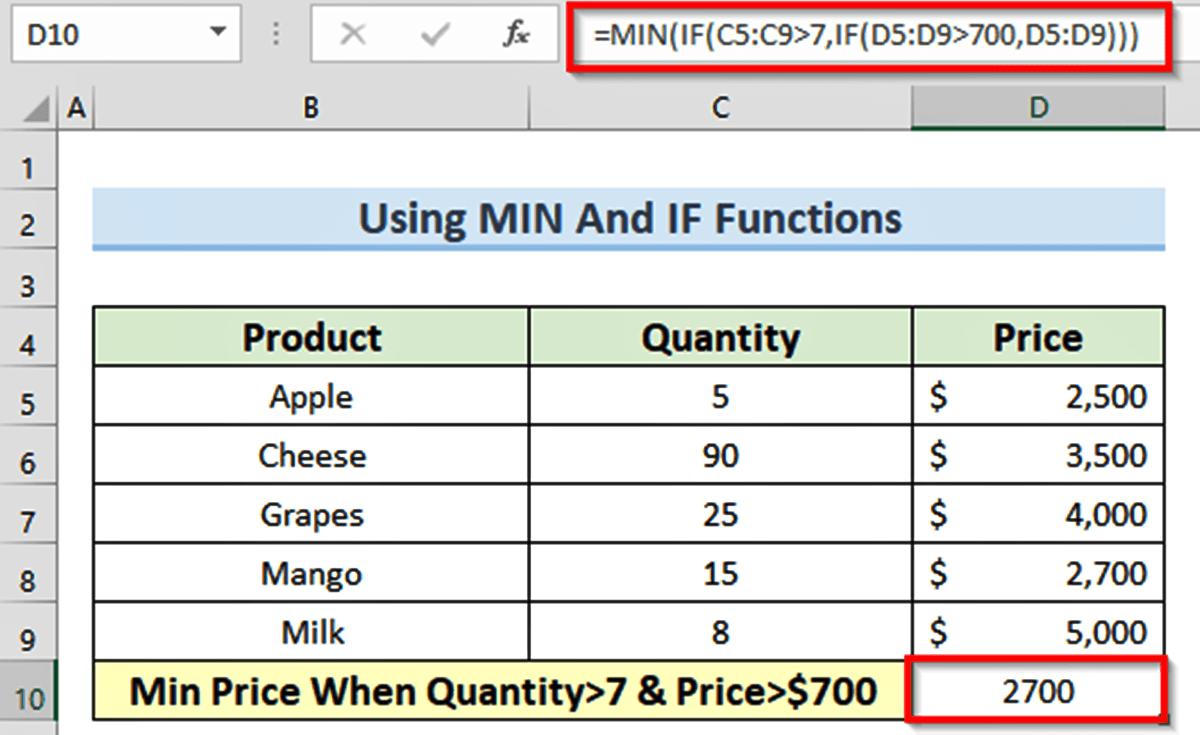Screen dimensions: 1200x735
Task: Select the Mango price cell showing 2,700
Action: [x=1039, y=572]
